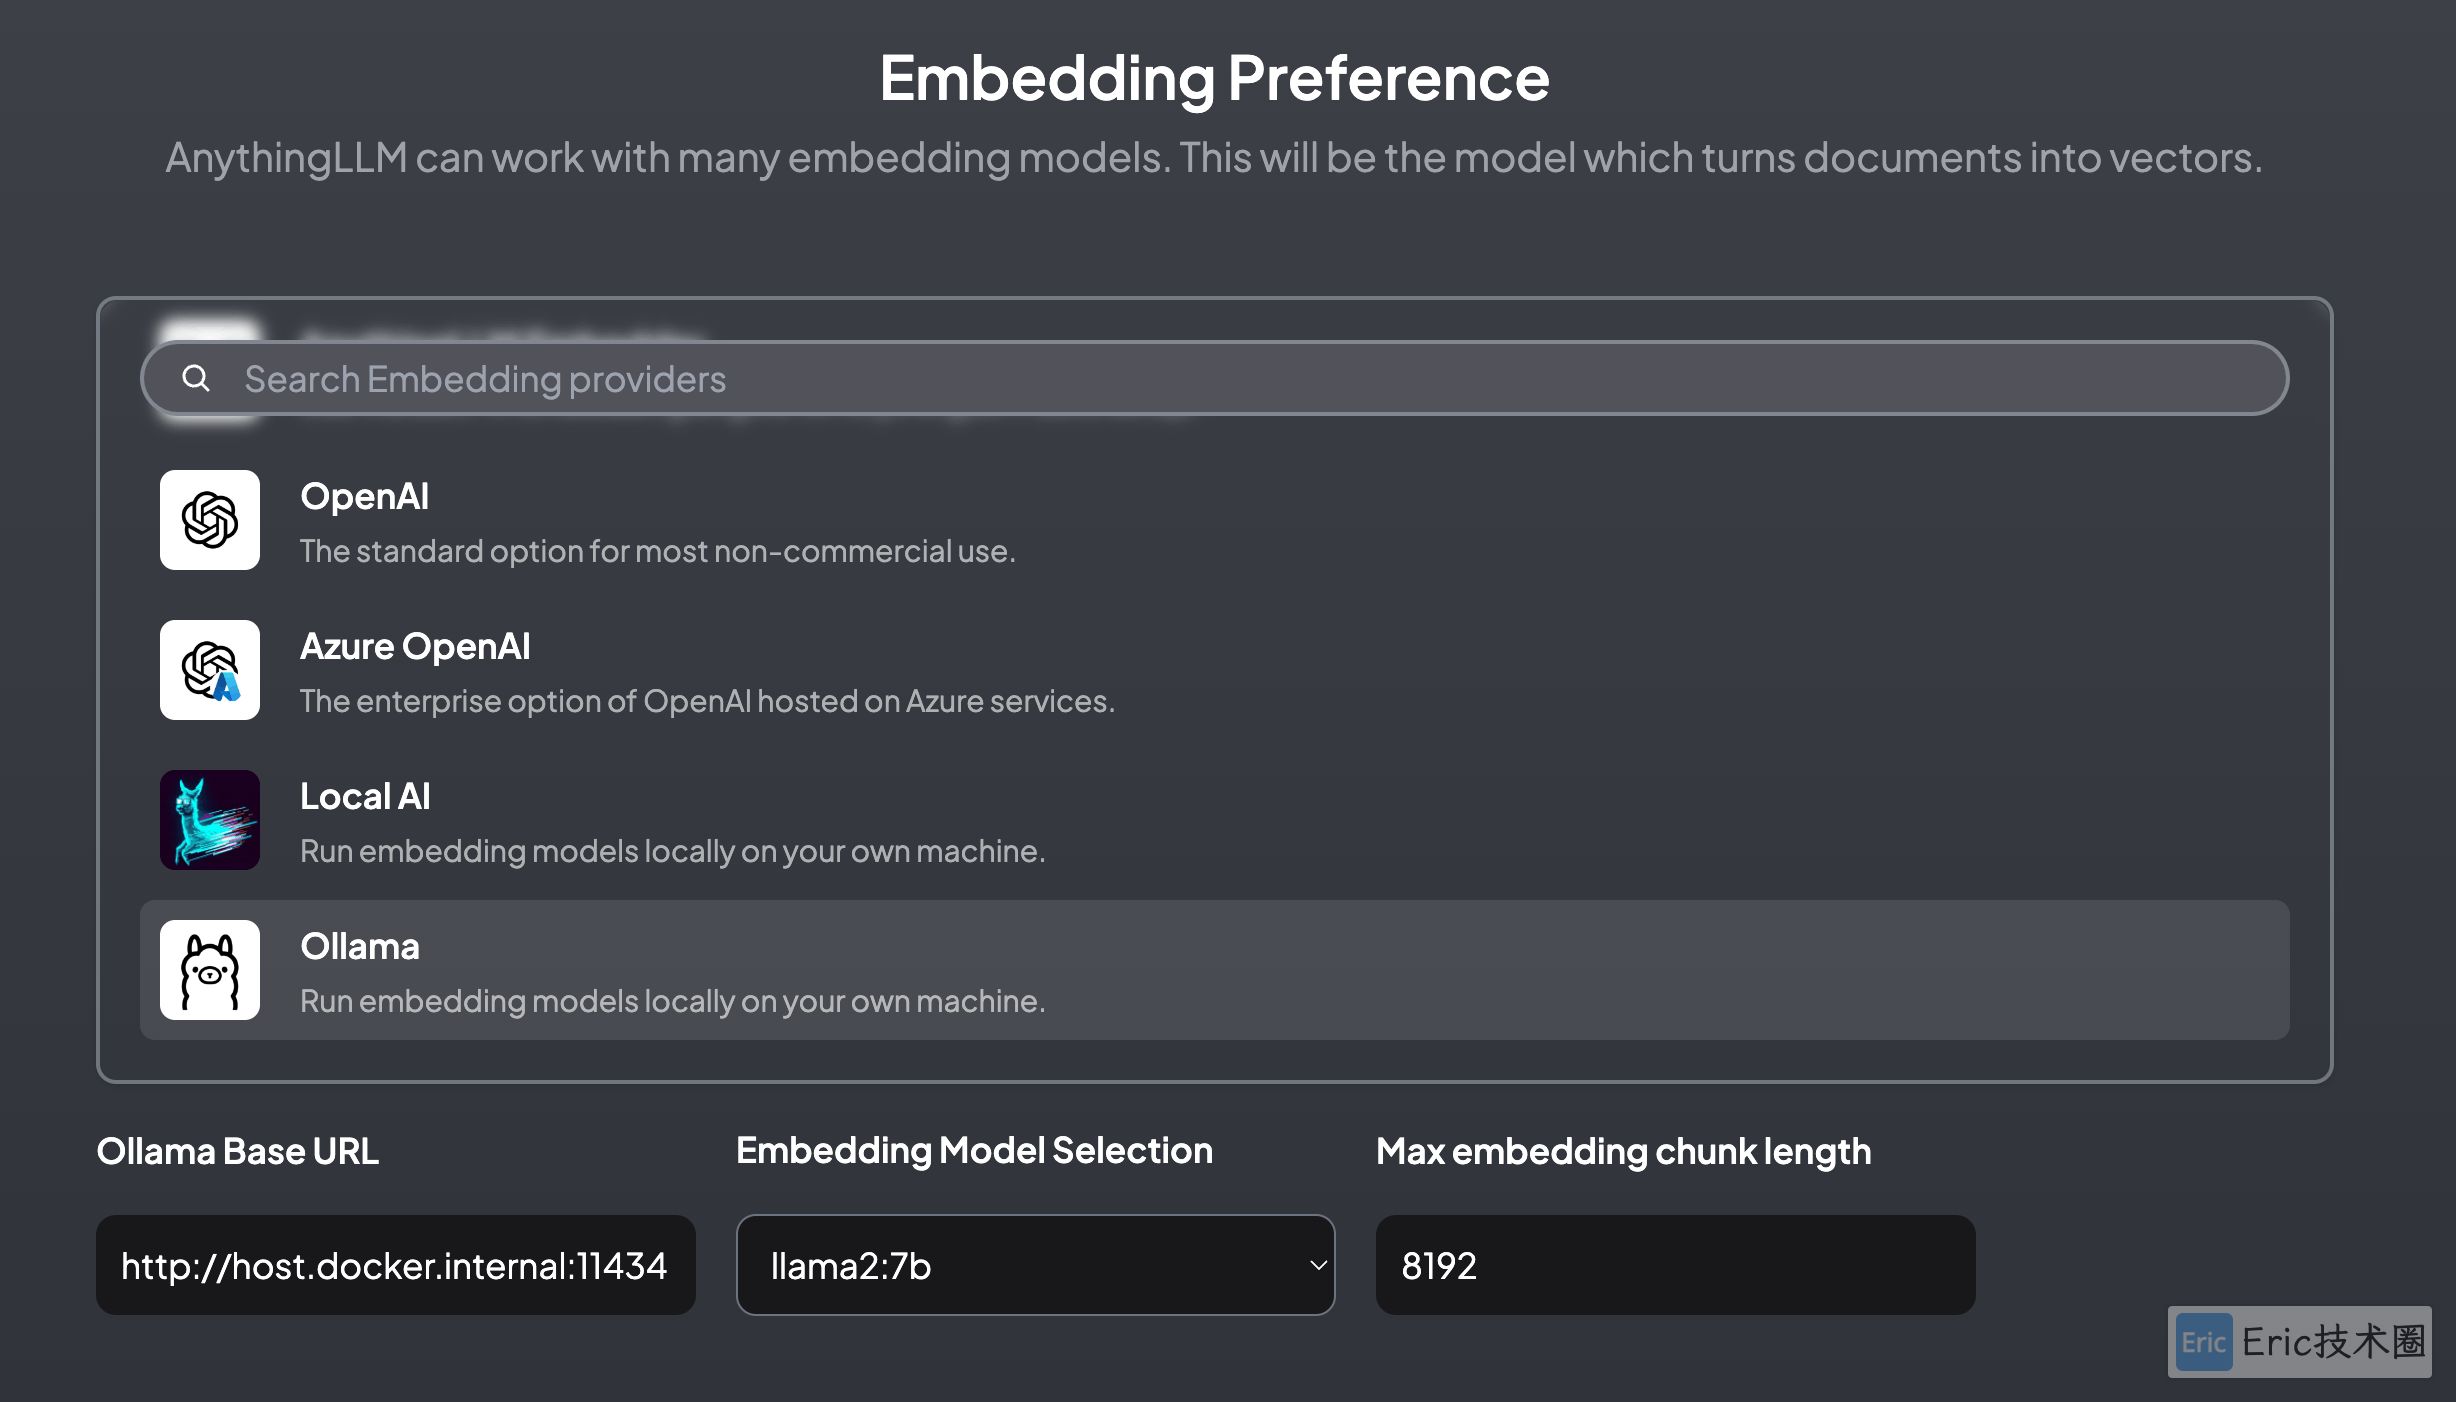Click the llama2:7b dropdown chevron
This screenshot has height=1402, width=2456.
tap(1318, 1266)
